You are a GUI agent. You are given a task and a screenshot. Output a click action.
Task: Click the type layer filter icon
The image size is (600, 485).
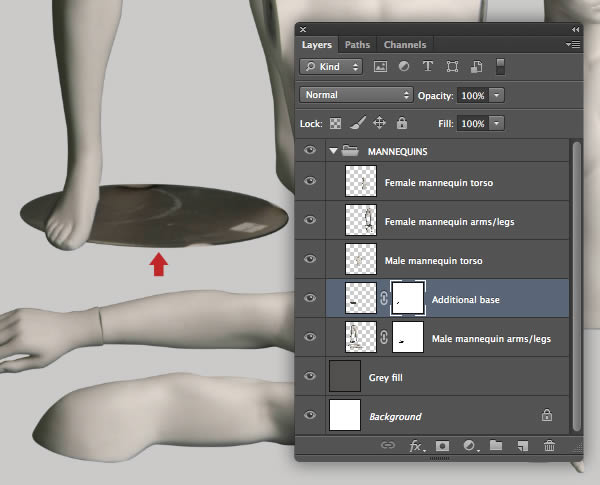tap(428, 67)
